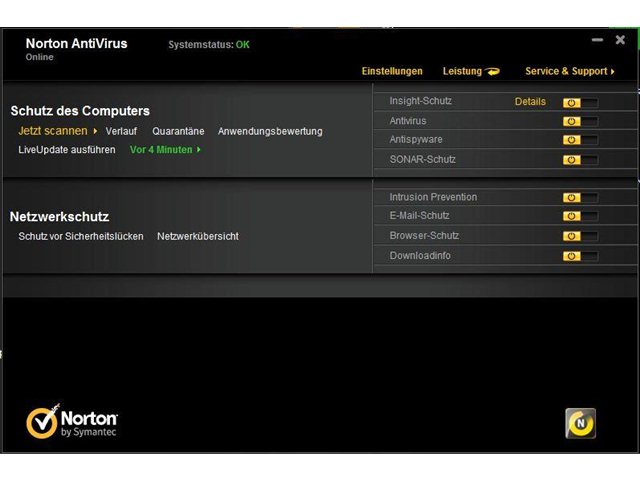Minimize the Norton AntiVirus window
This screenshot has height=480, width=640.
pyautogui.click(x=597, y=40)
